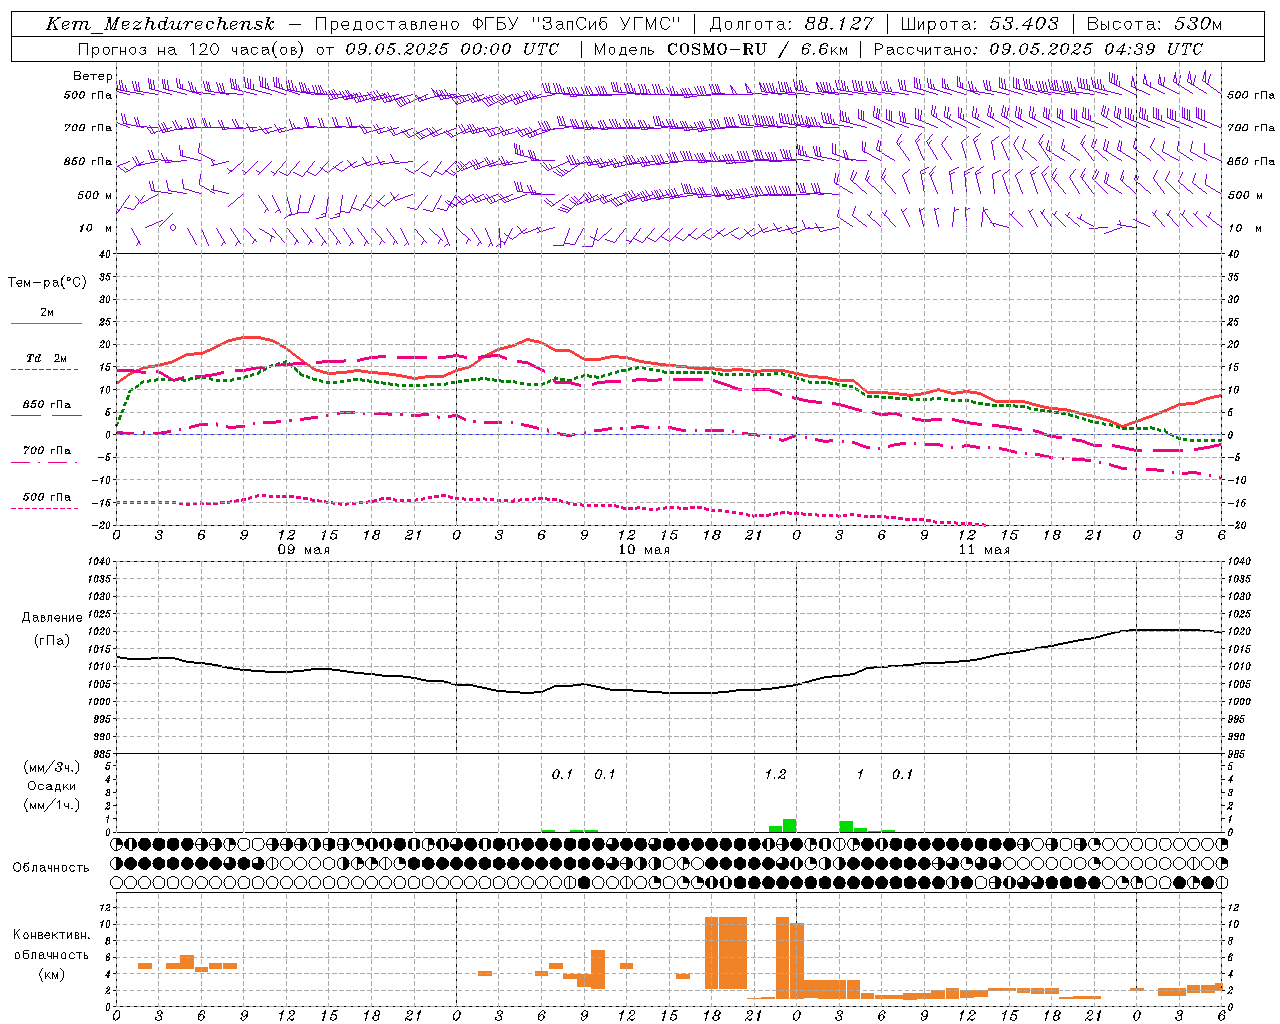Click the Kem_Mezhdurechensk station title

[x=160, y=24]
